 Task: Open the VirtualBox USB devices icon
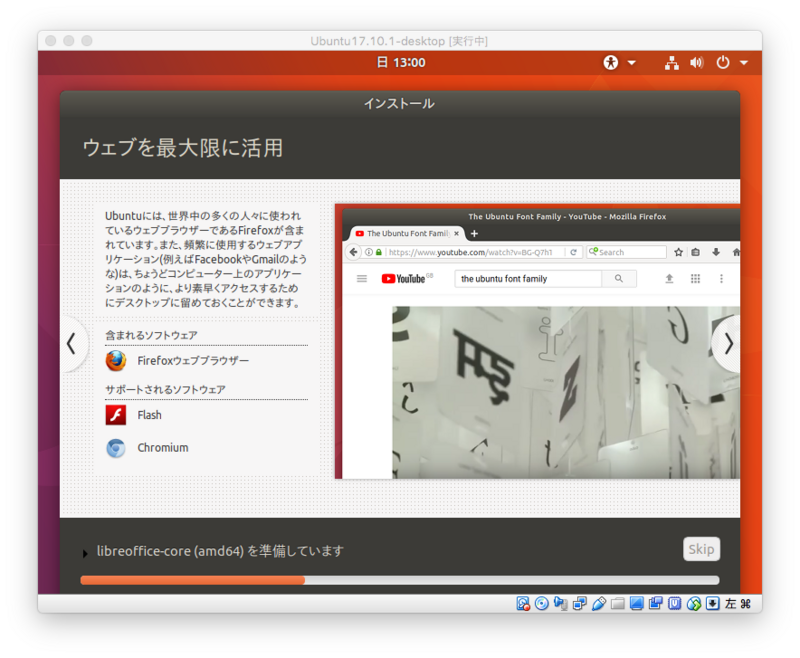pyautogui.click(x=599, y=604)
